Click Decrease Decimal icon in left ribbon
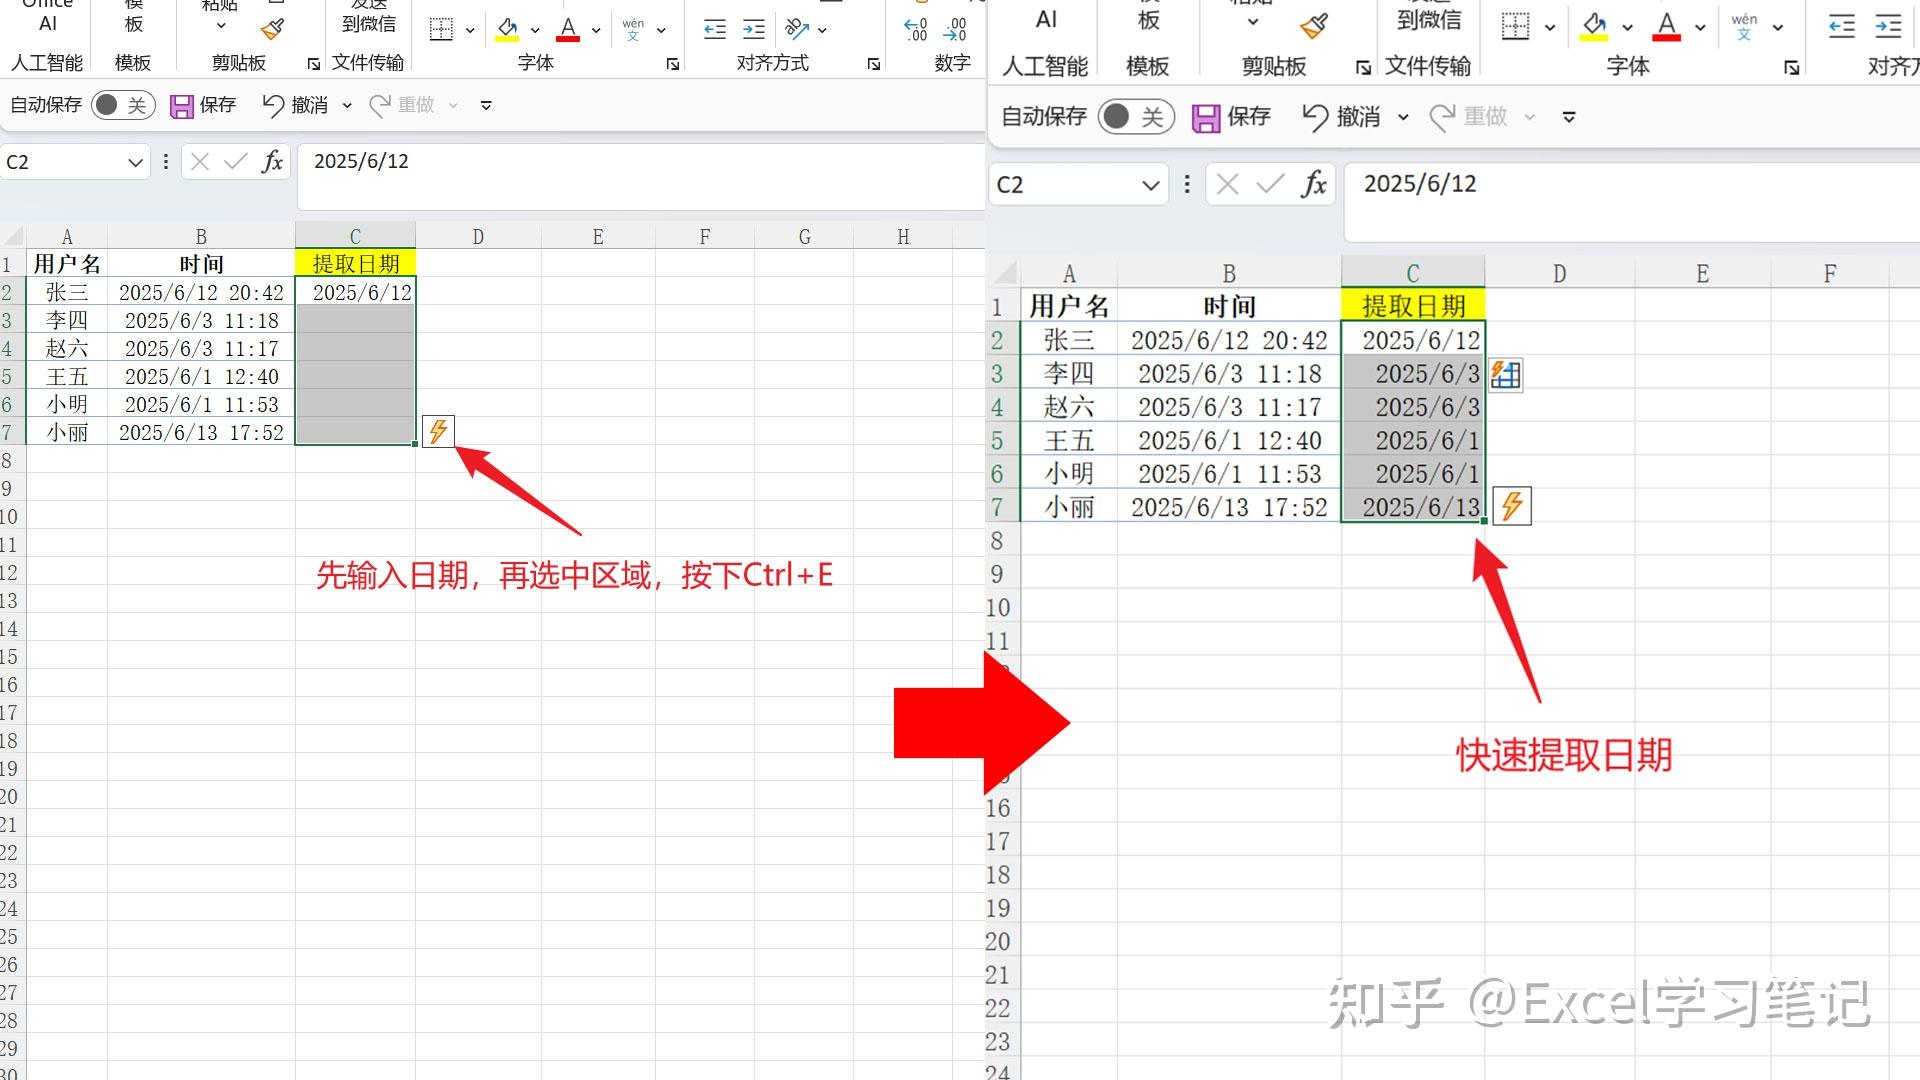 click(955, 29)
